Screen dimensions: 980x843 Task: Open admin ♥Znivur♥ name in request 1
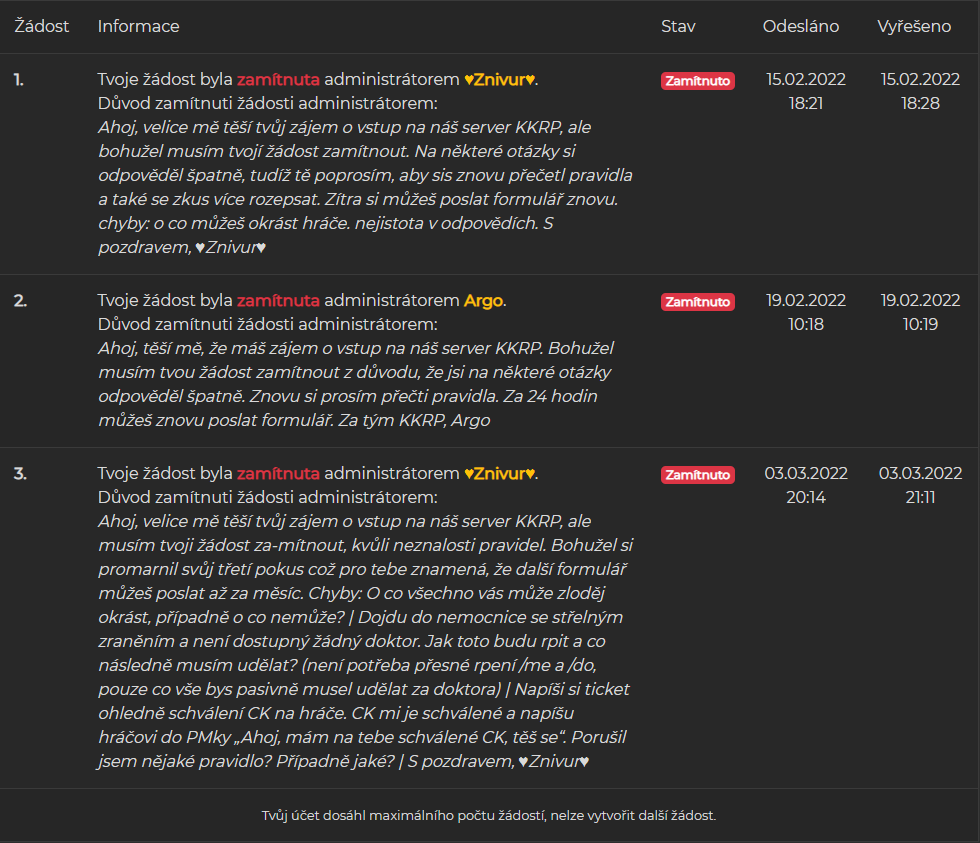coord(500,80)
